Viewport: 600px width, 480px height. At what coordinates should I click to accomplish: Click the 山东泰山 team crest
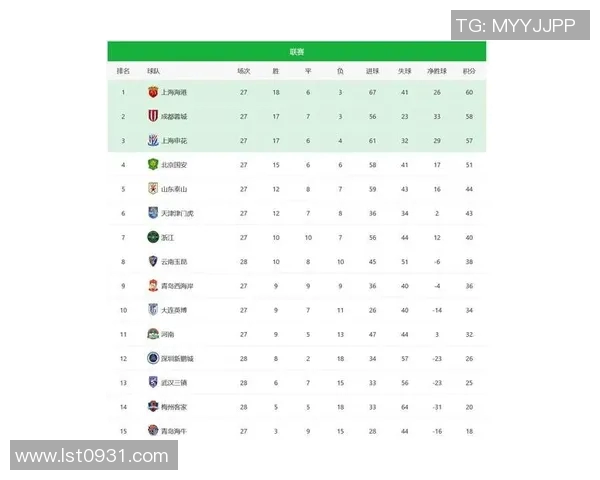pyautogui.click(x=152, y=189)
